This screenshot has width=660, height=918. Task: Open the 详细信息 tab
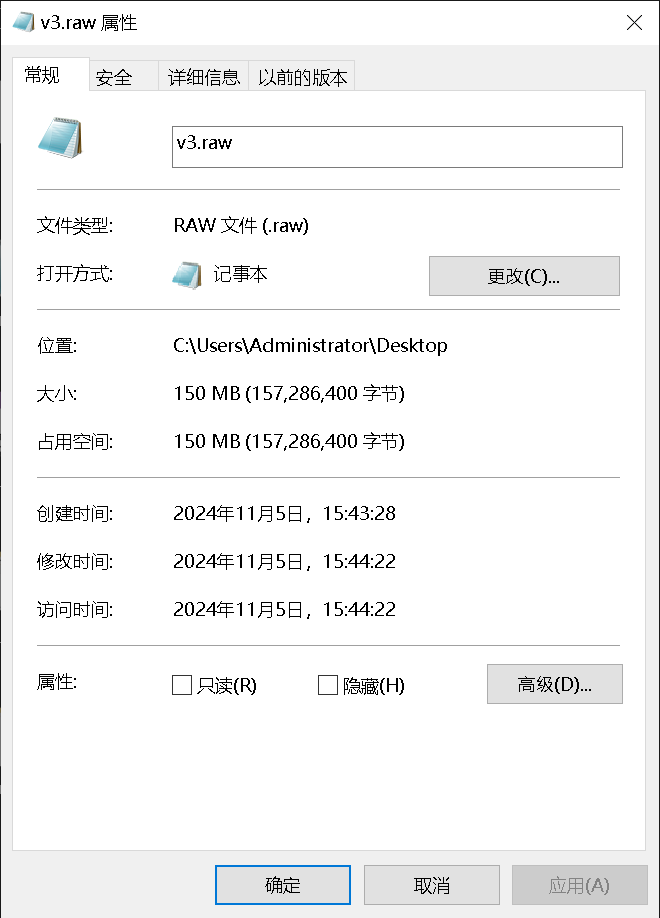[204, 77]
